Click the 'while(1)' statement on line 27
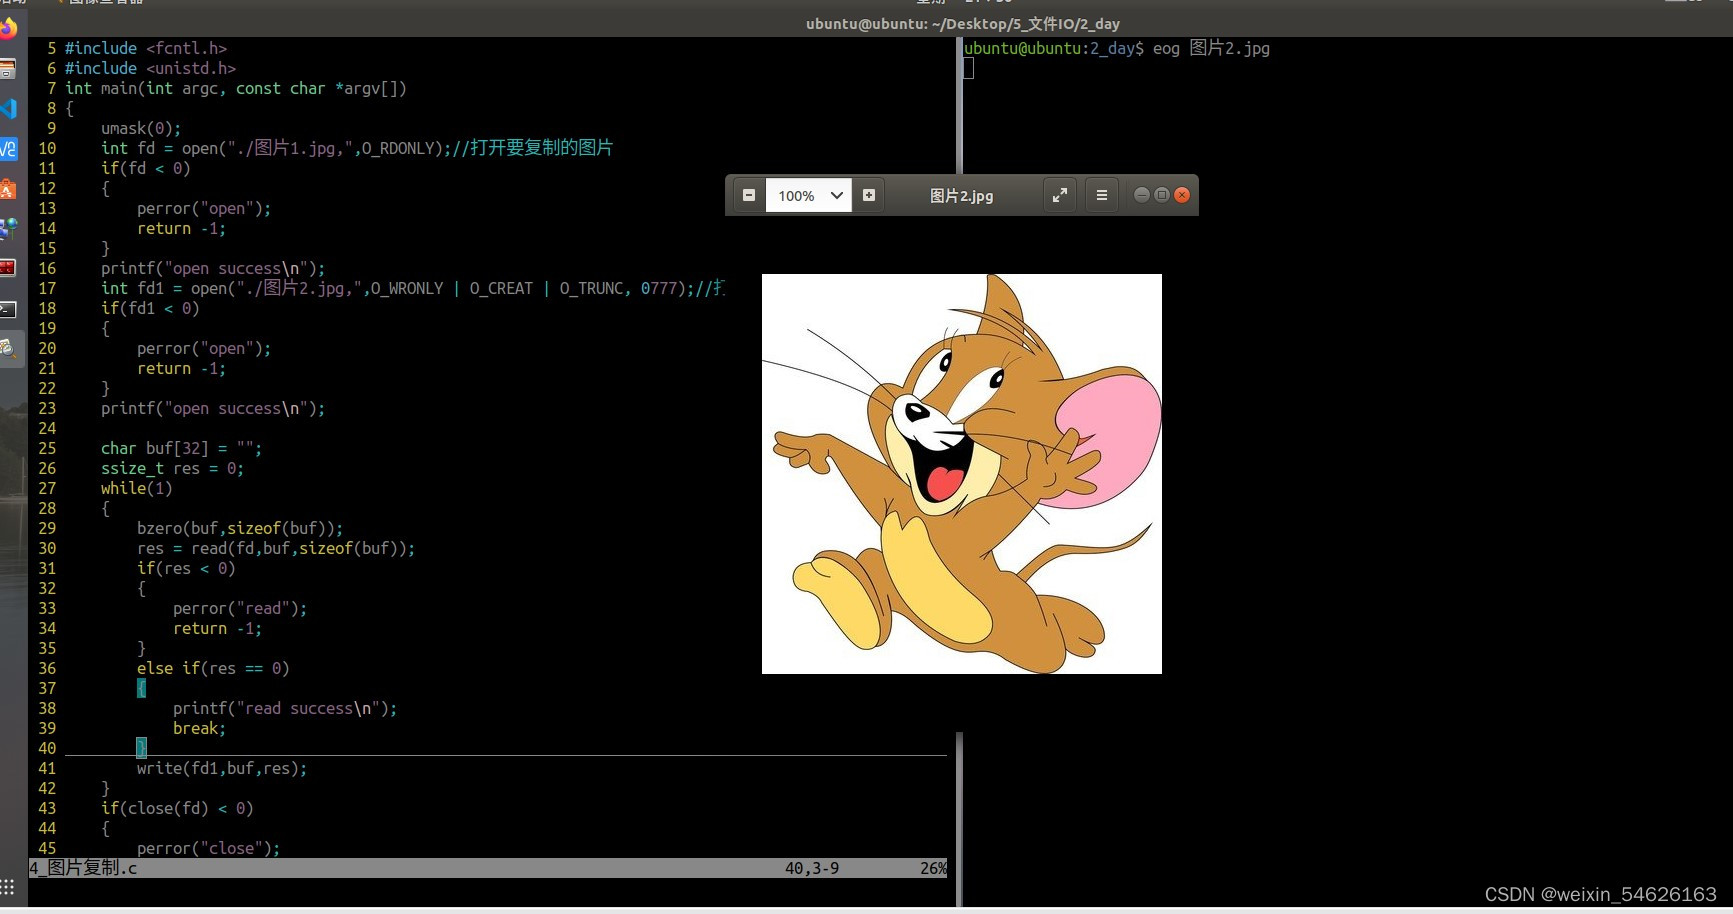 (136, 488)
